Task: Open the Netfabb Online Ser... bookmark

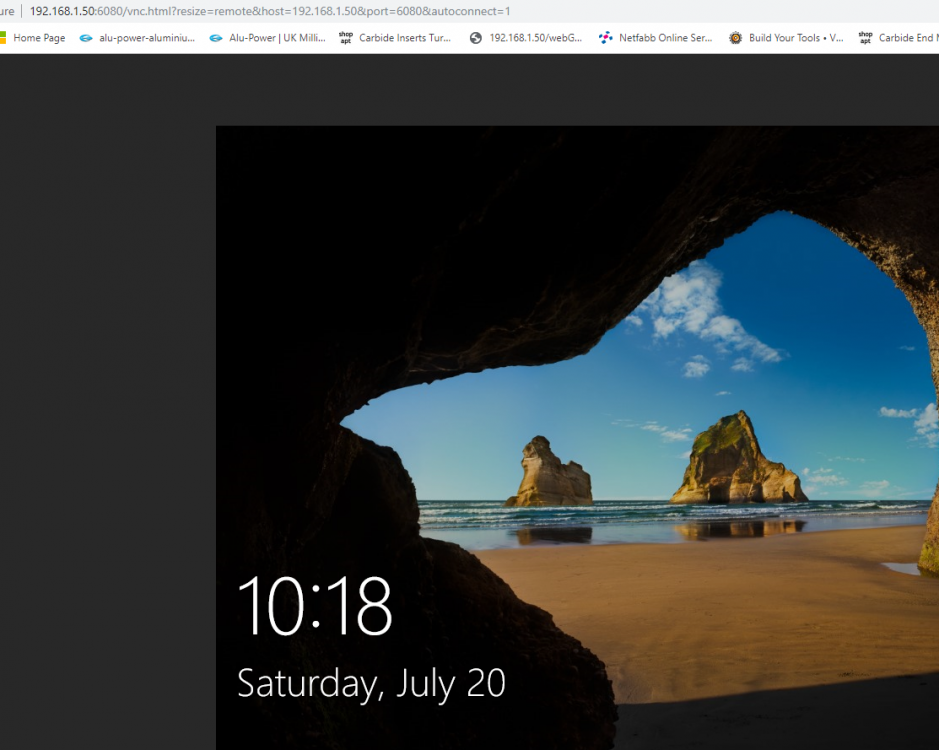Action: tap(656, 38)
